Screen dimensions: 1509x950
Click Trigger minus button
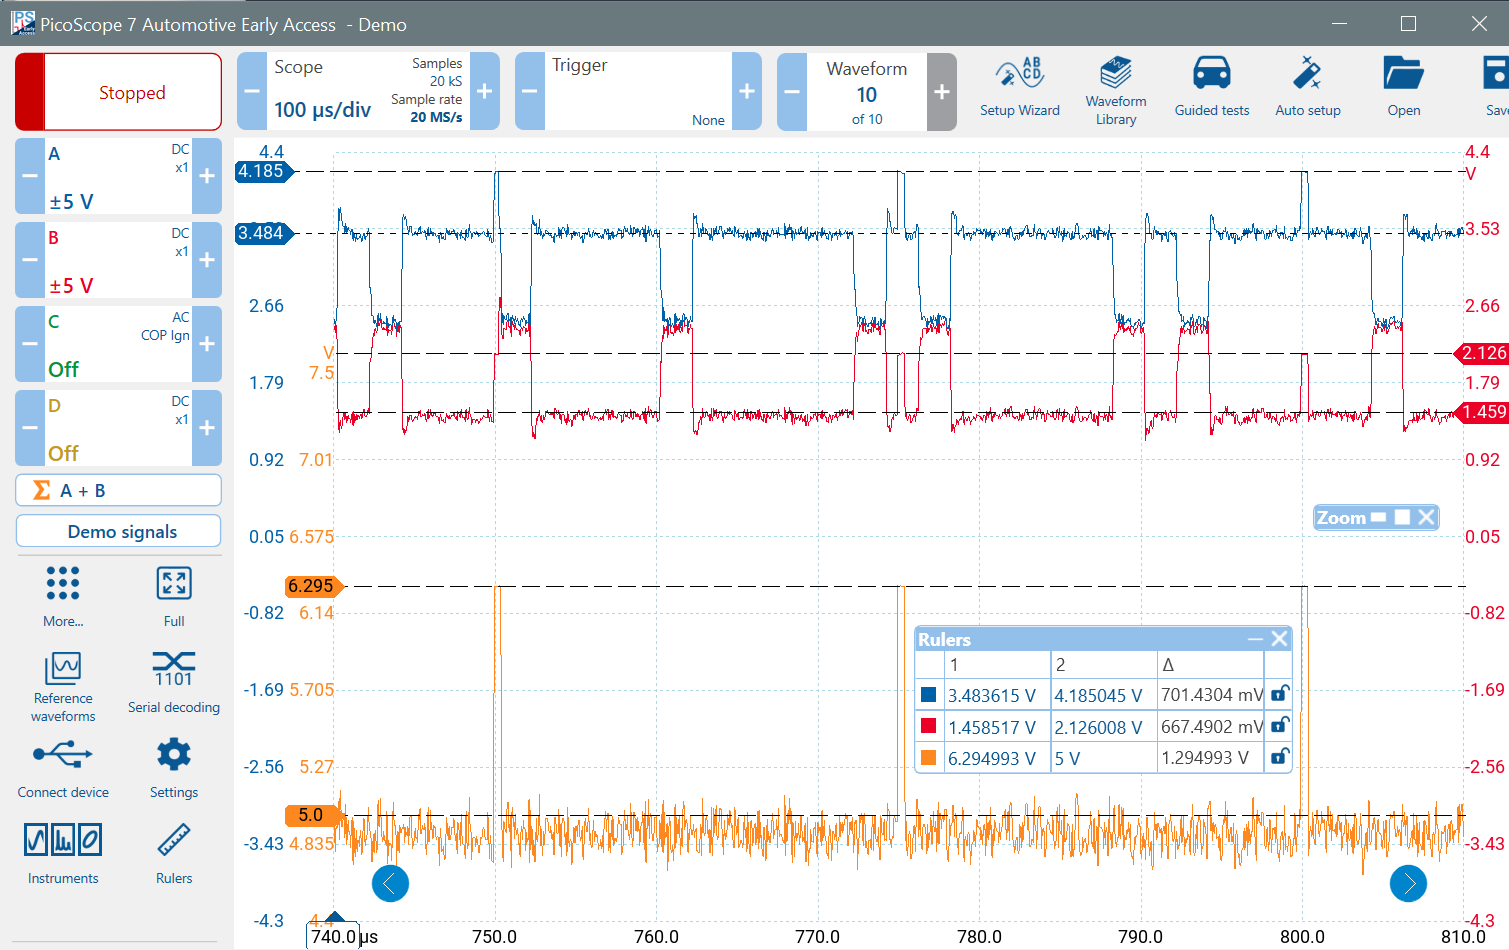coord(530,91)
